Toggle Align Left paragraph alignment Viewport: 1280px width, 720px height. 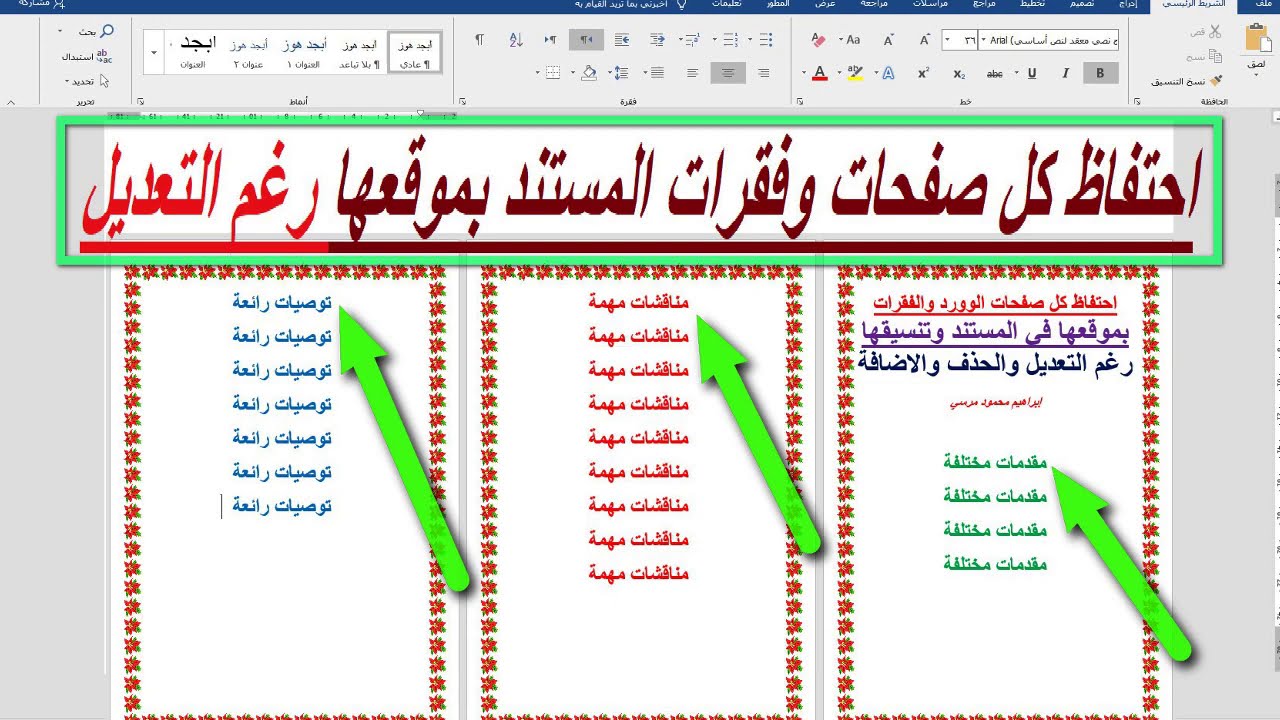click(x=692, y=73)
